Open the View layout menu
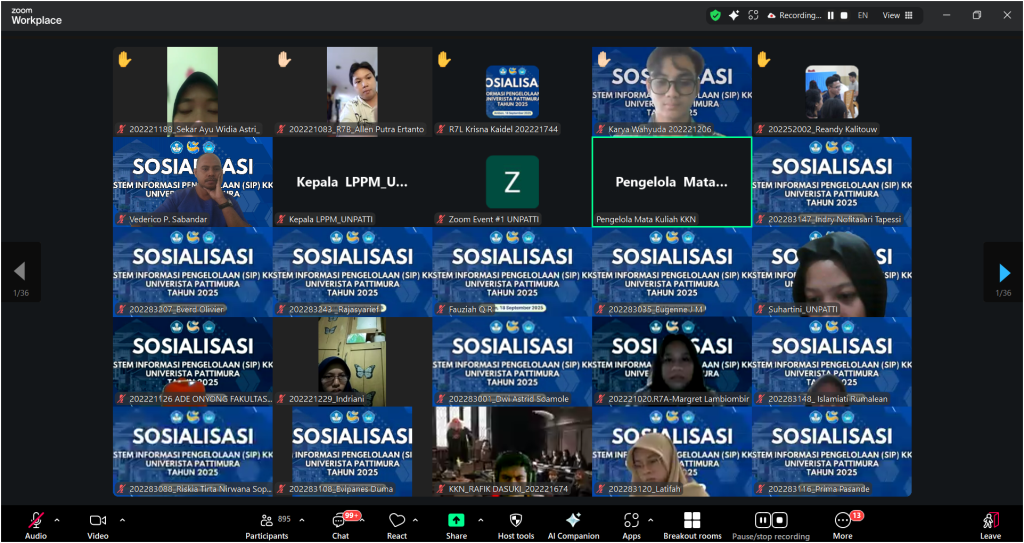The height and width of the screenshot is (543, 1024). click(894, 15)
